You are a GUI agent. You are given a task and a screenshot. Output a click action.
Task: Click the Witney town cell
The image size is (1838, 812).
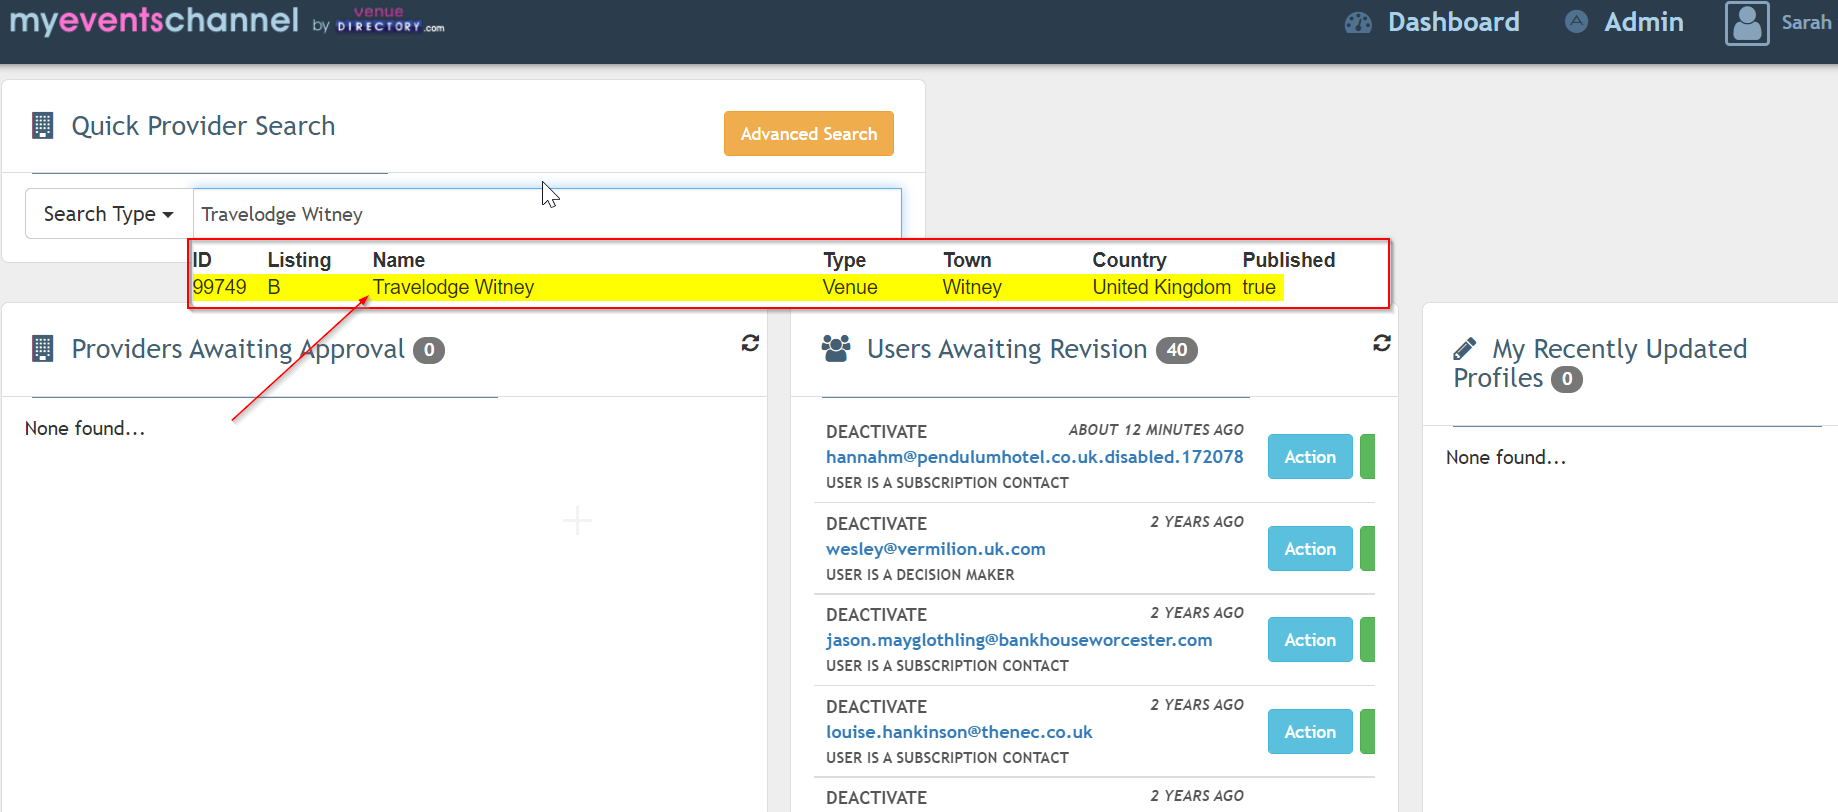pyautogui.click(x=972, y=287)
